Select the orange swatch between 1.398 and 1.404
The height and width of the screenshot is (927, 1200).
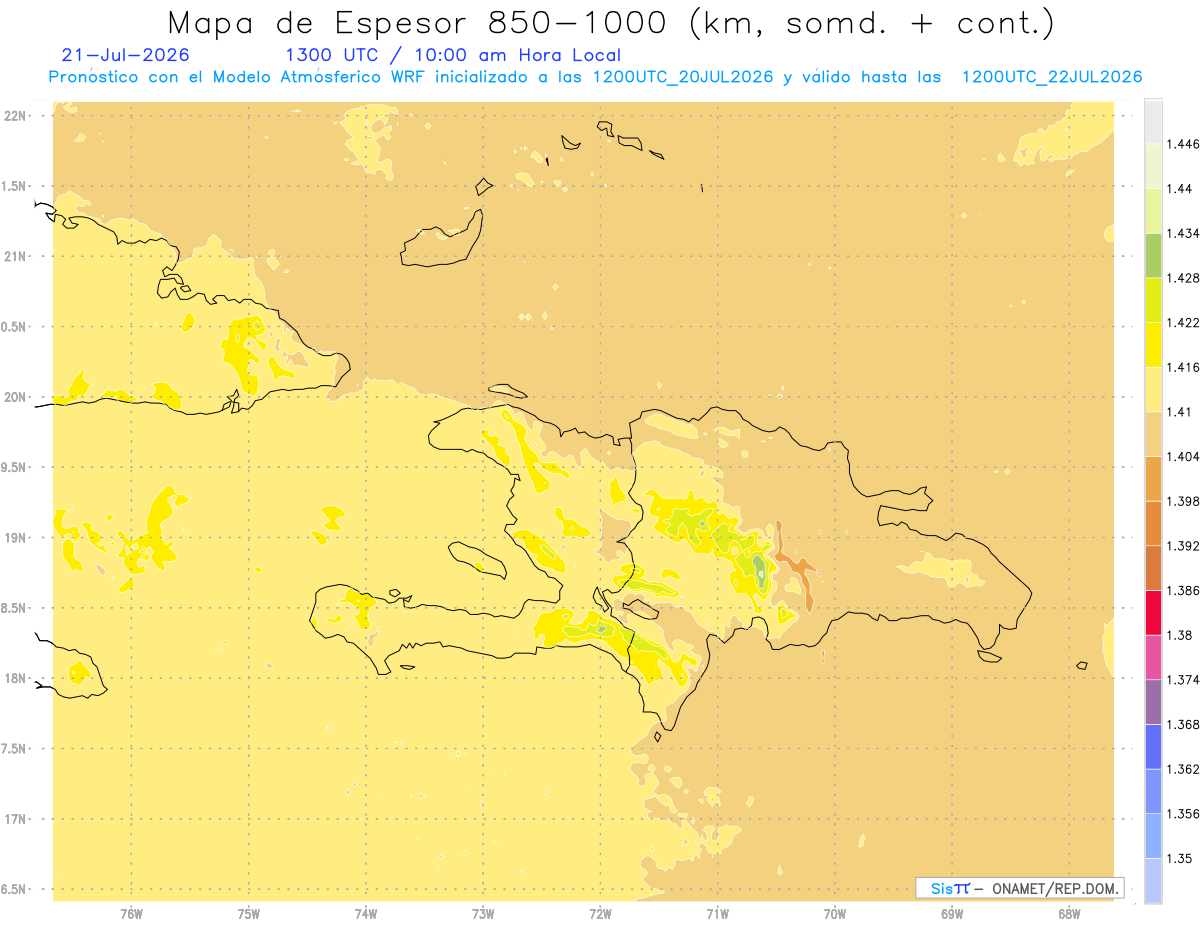(x=1153, y=479)
